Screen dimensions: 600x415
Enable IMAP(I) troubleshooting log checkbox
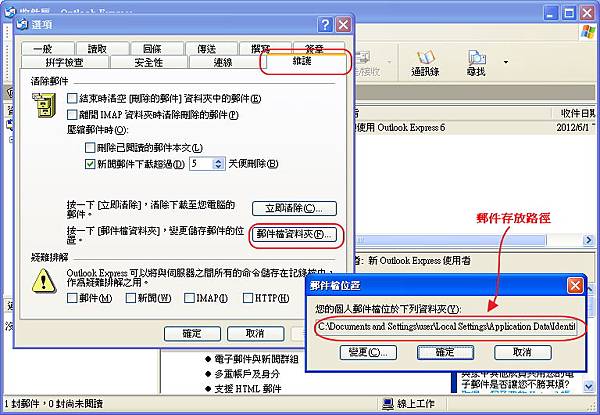pyautogui.click(x=189, y=298)
